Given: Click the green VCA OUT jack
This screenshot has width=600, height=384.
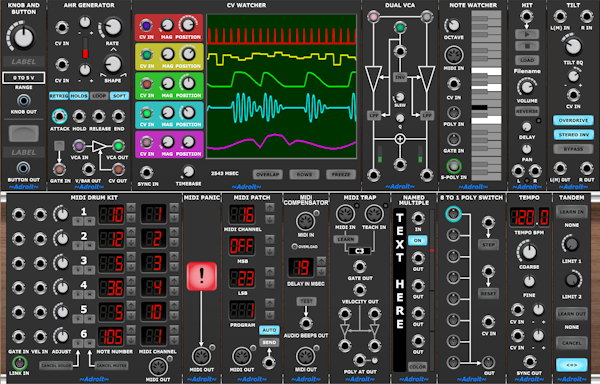Looking at the screenshot, I should coord(118,146).
